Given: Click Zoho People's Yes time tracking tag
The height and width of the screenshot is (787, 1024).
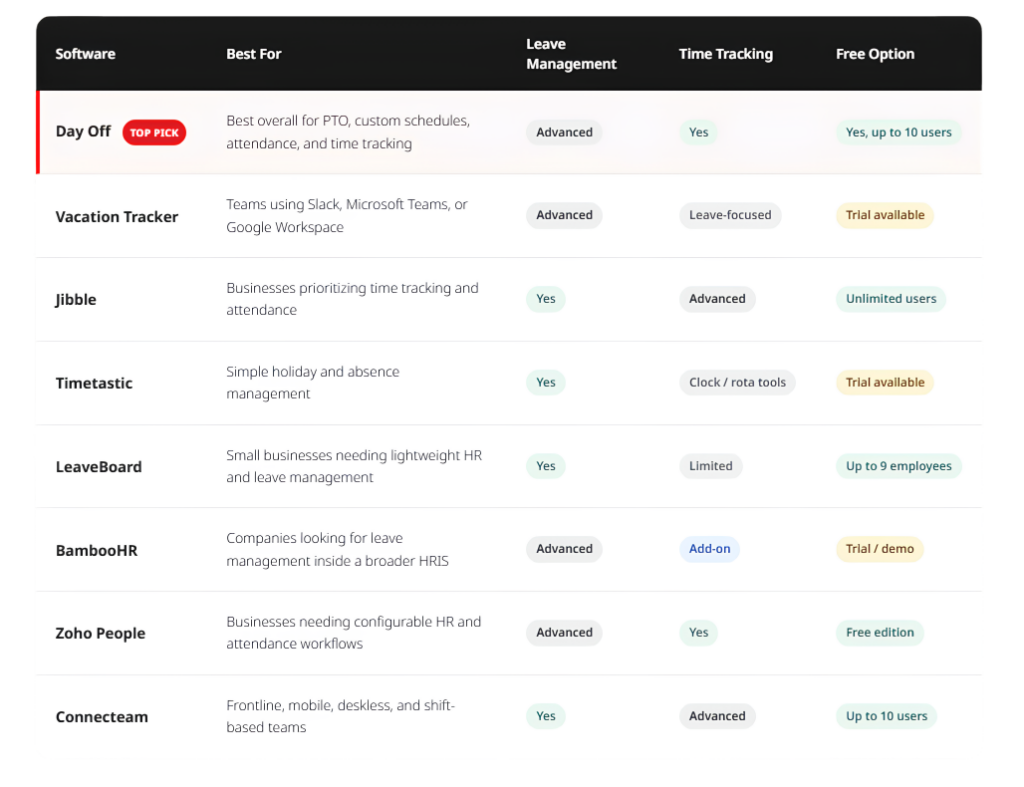Looking at the screenshot, I should 698,632.
